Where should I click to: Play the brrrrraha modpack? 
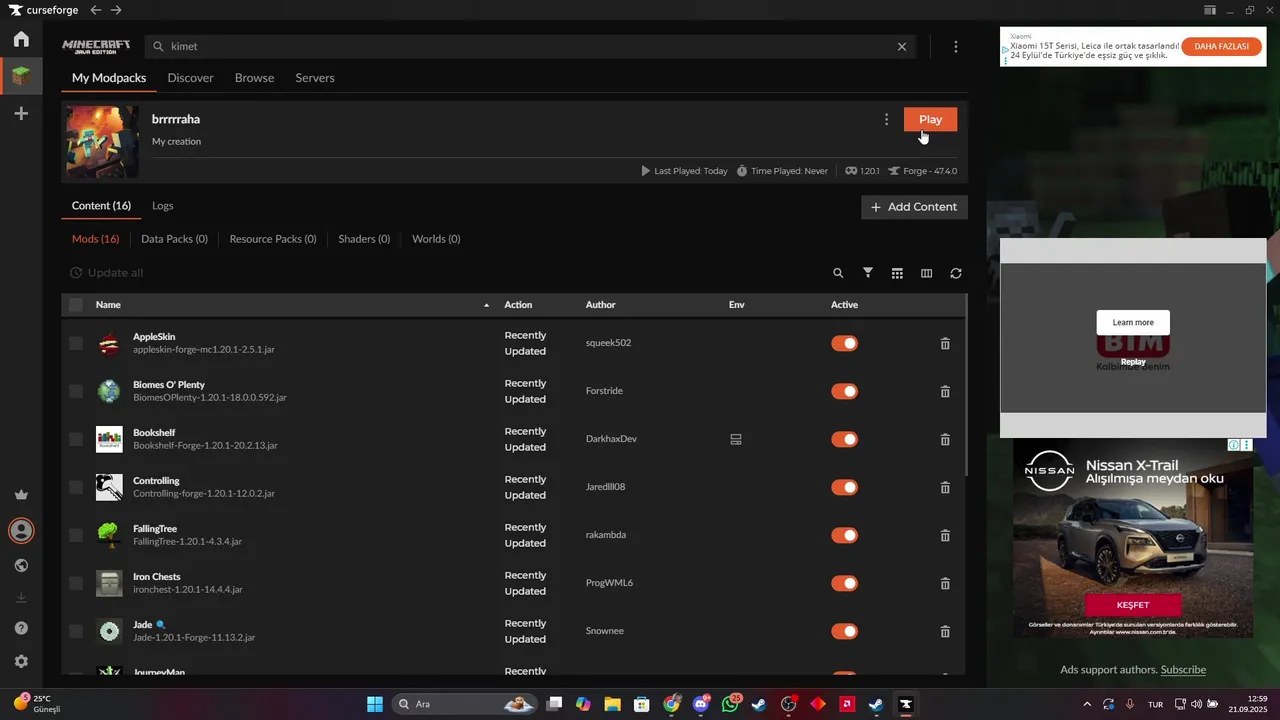click(x=930, y=119)
